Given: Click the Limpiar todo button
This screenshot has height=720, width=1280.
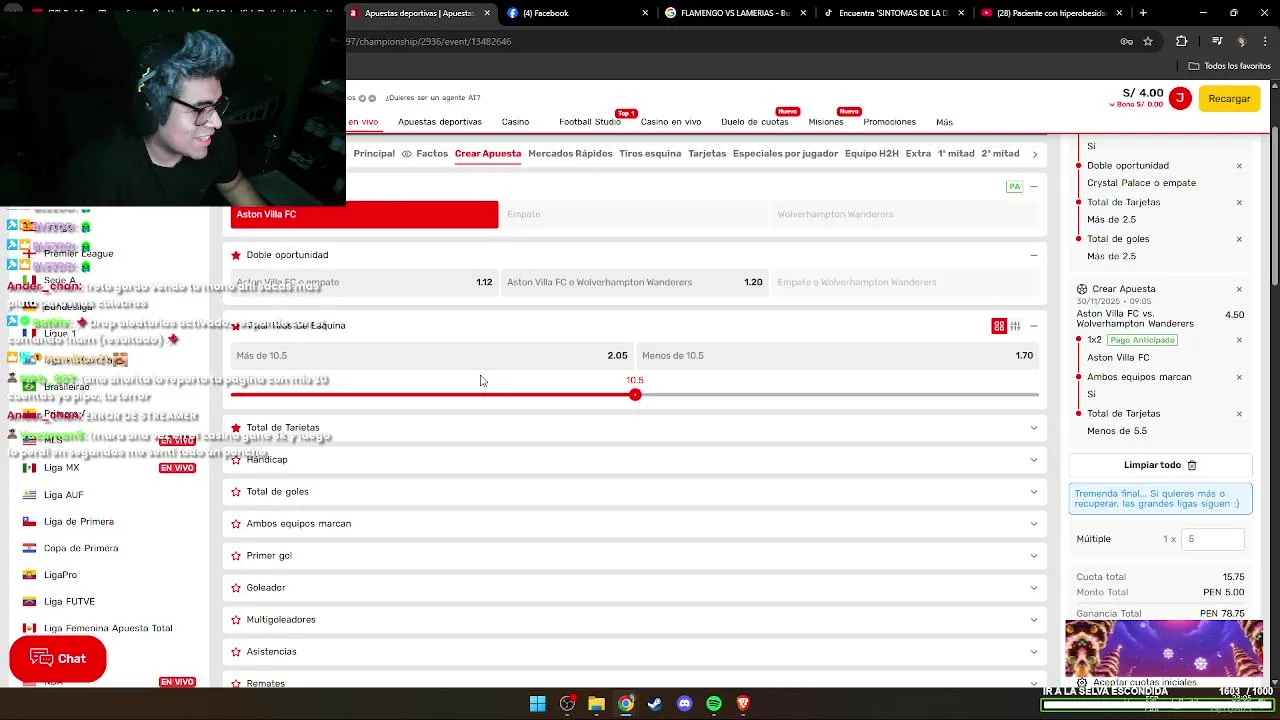Looking at the screenshot, I should click(x=1160, y=465).
